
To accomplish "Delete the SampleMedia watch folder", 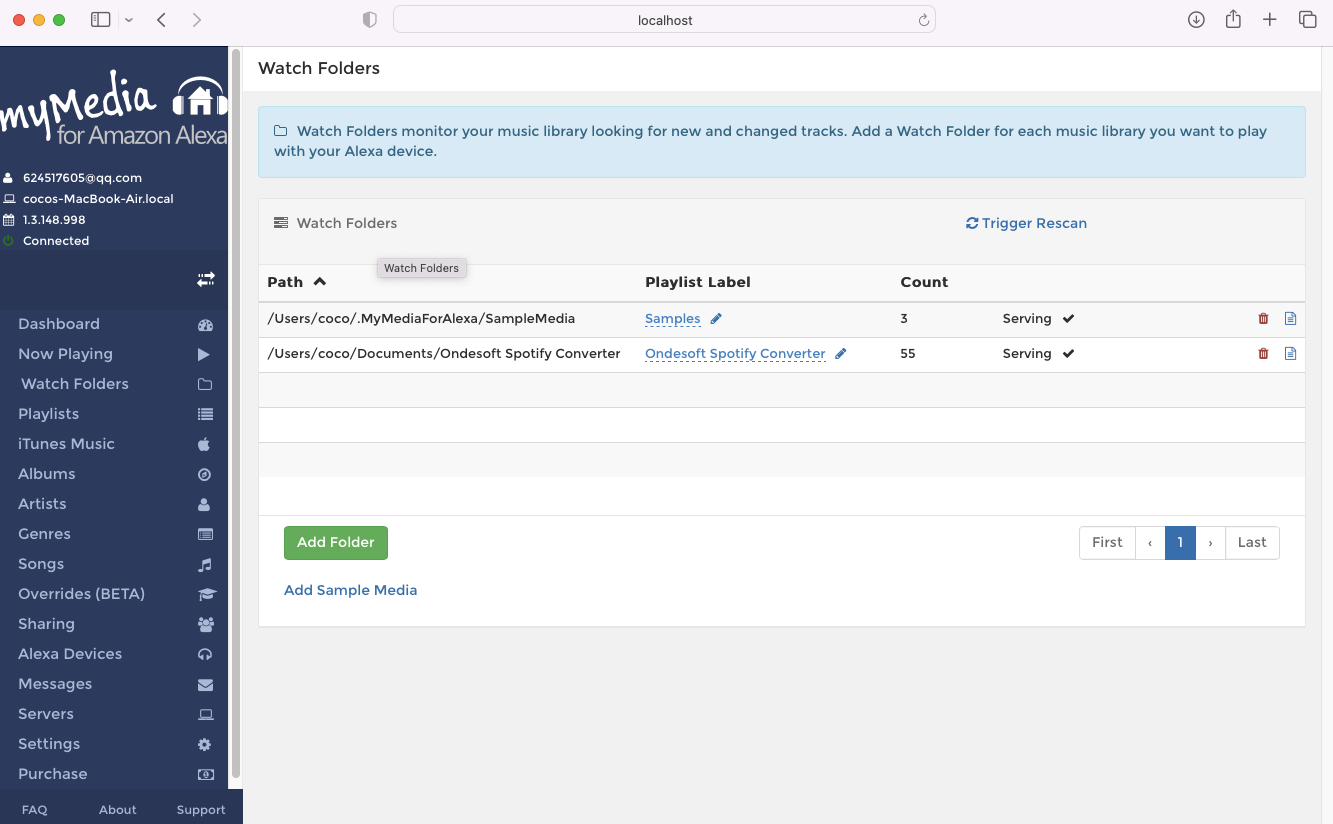I will click(1263, 319).
